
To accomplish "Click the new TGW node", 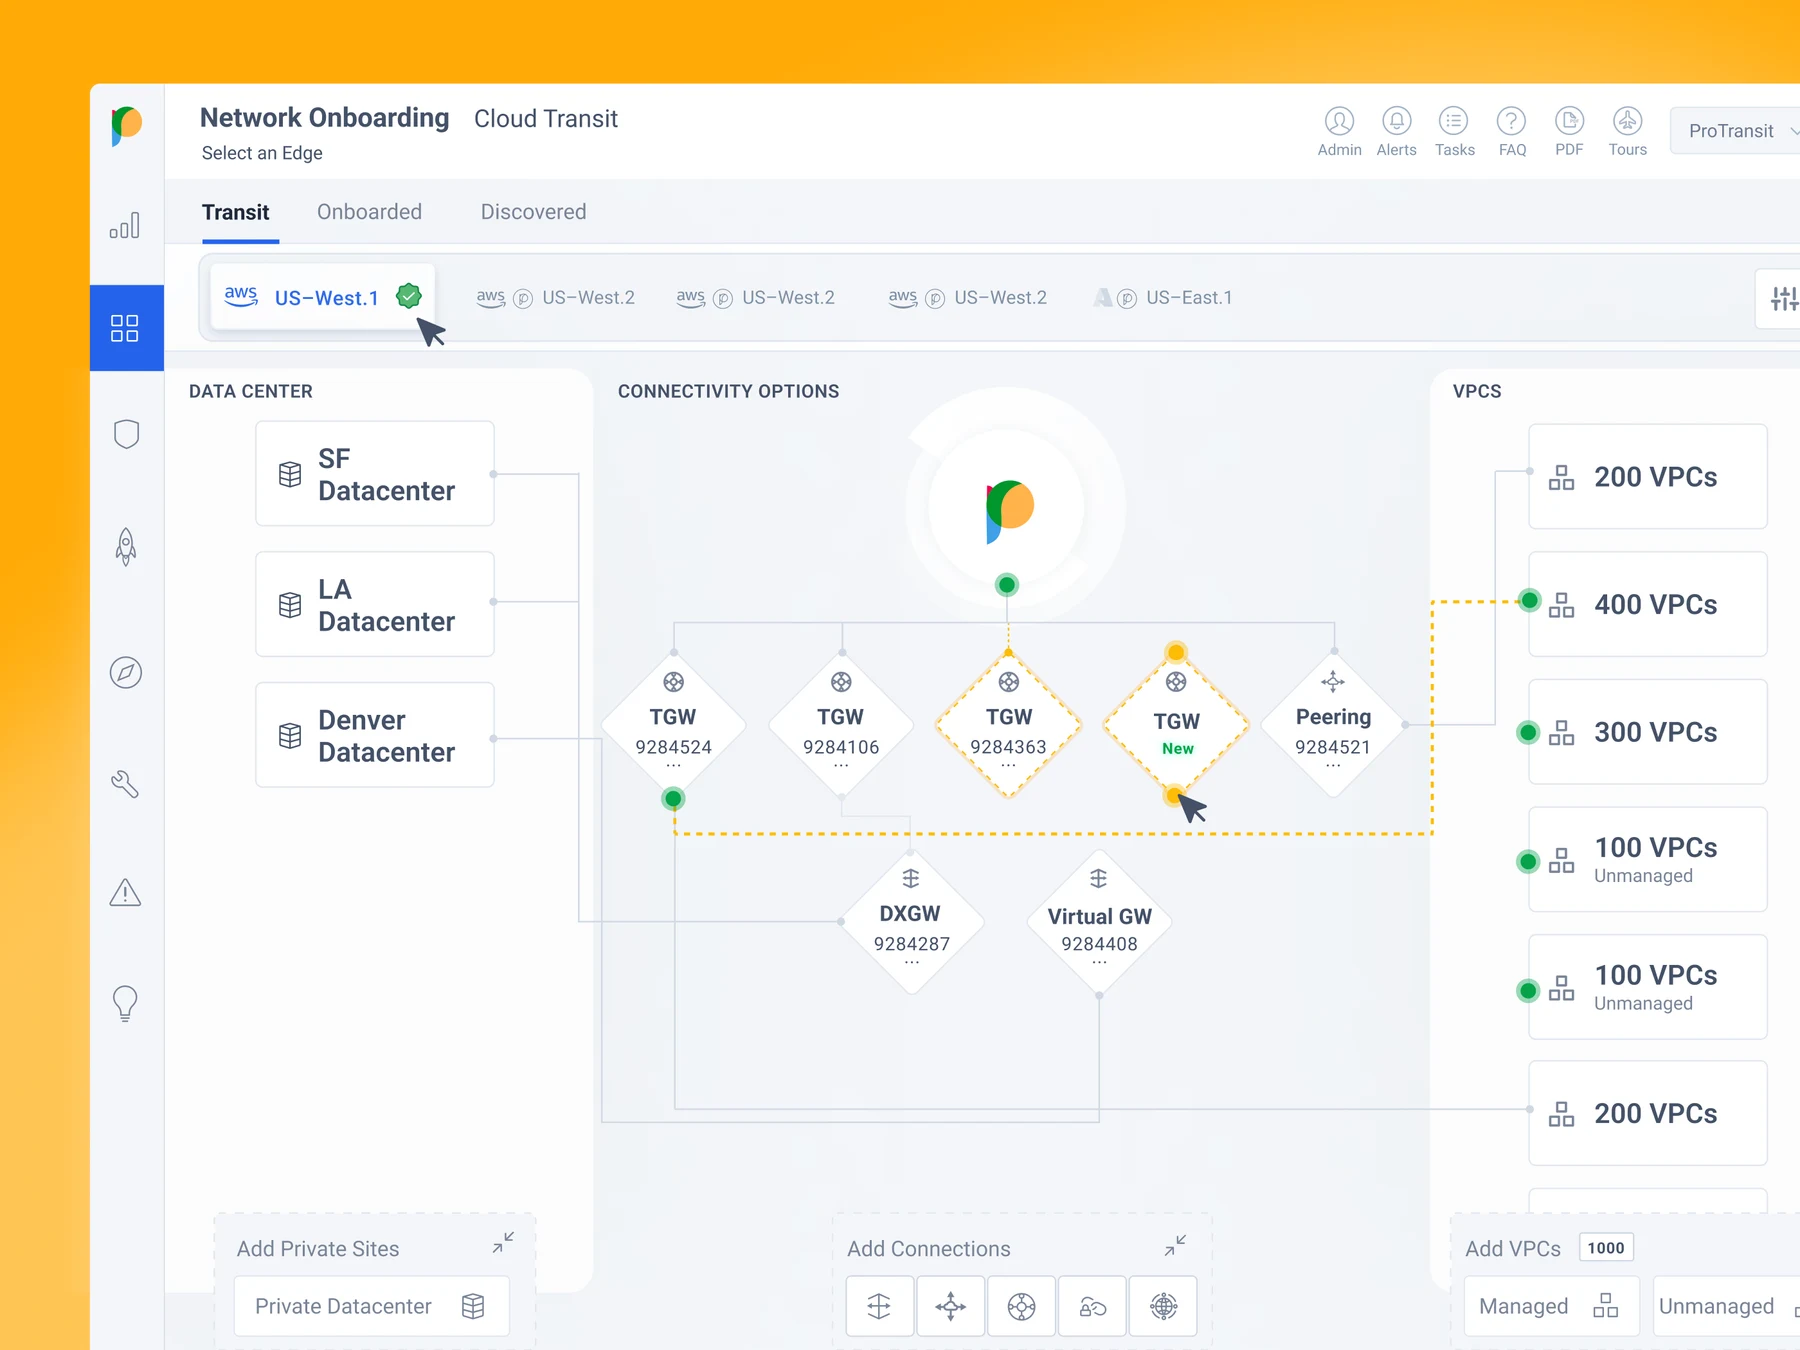I will (1176, 725).
